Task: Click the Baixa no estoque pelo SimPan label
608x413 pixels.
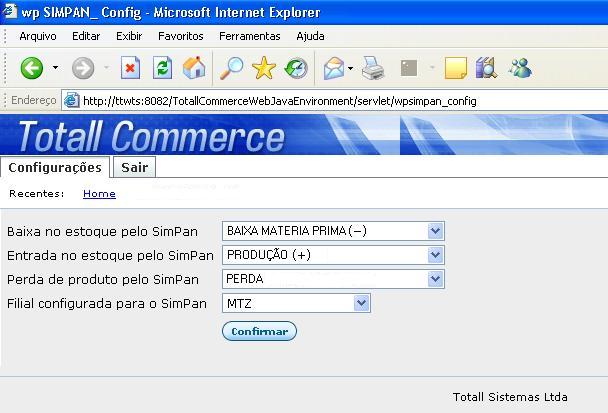Action: (102, 232)
